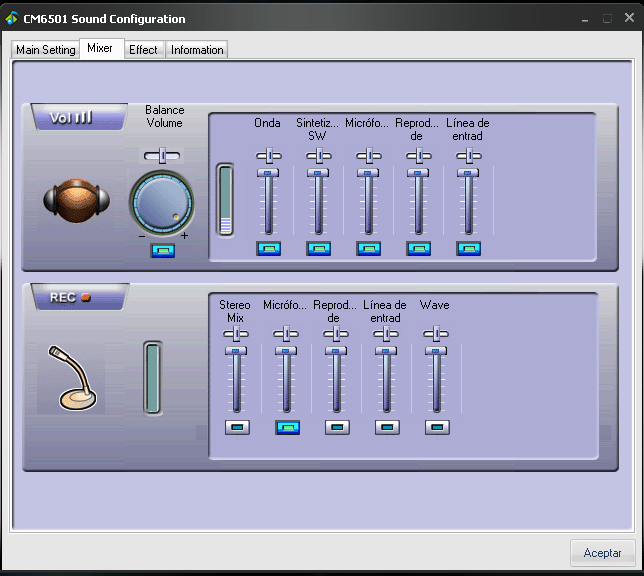Click the Onda volume fader handle

coord(268,173)
